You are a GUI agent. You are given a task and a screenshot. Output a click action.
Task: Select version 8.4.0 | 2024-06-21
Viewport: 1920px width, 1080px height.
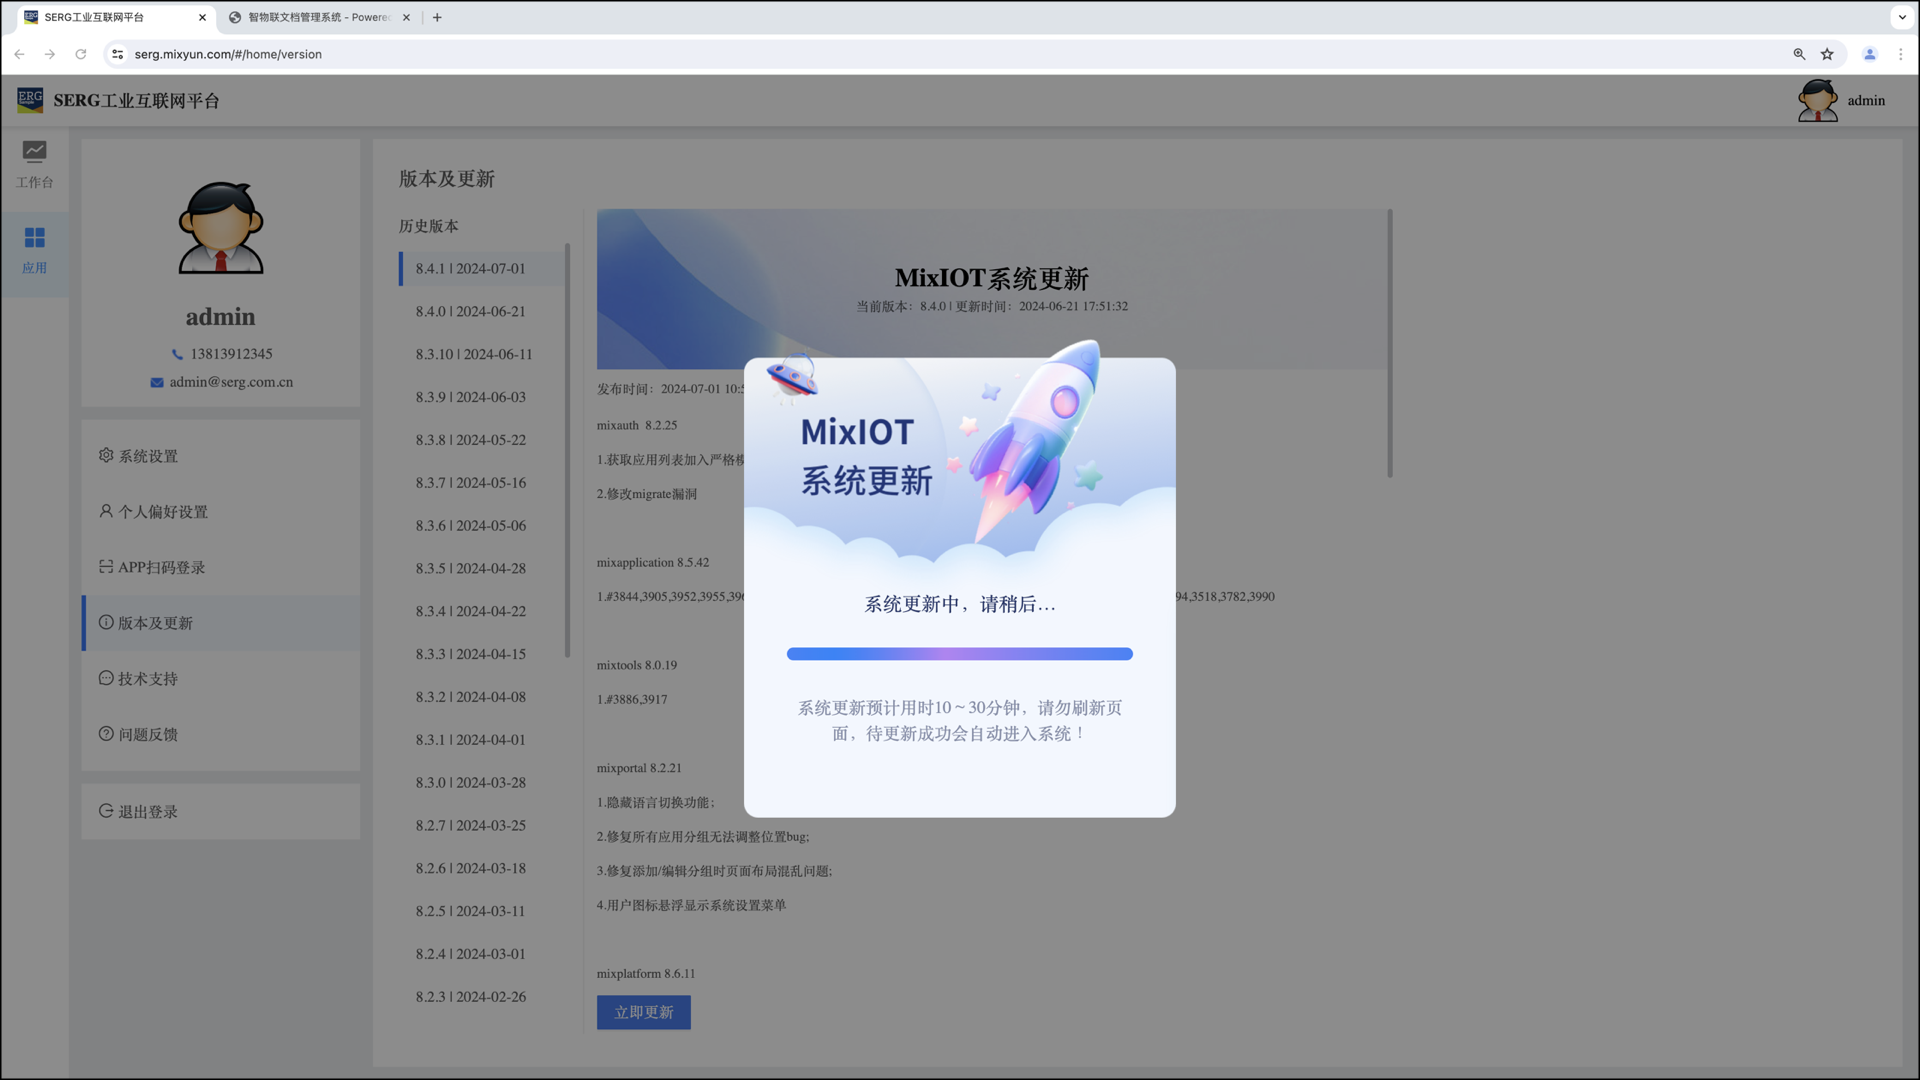click(470, 311)
